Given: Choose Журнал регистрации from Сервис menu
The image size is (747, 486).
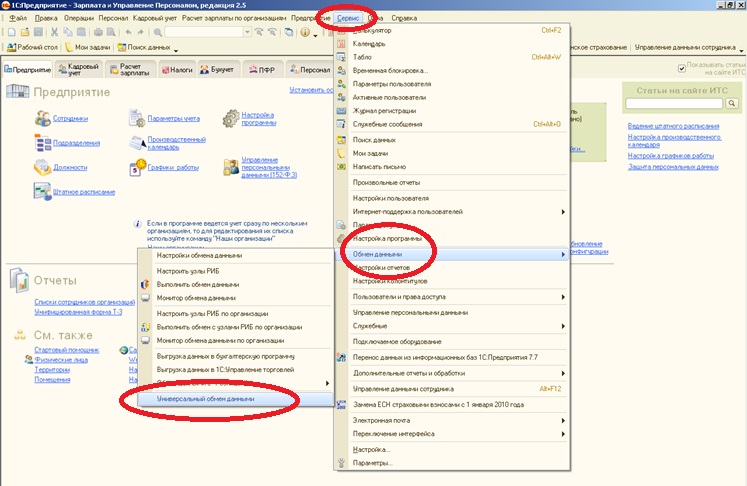Looking at the screenshot, I should click(452, 111).
